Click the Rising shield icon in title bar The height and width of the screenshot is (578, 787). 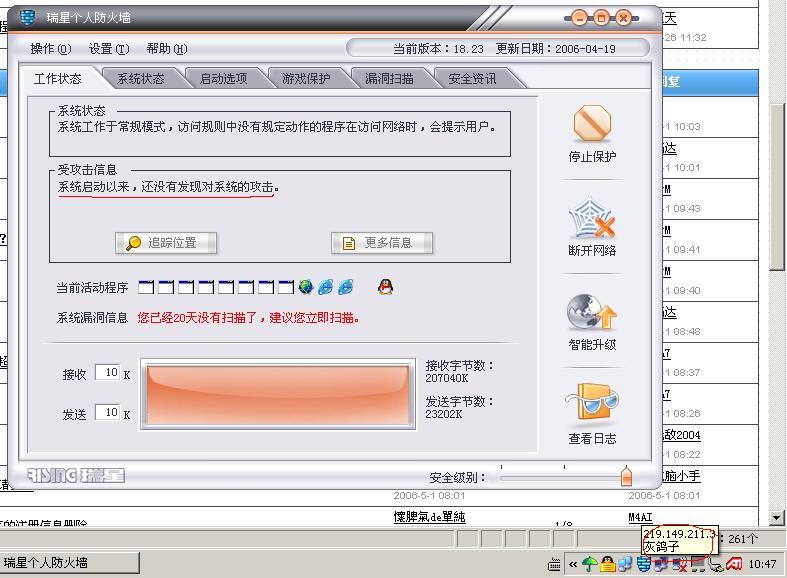[28, 18]
